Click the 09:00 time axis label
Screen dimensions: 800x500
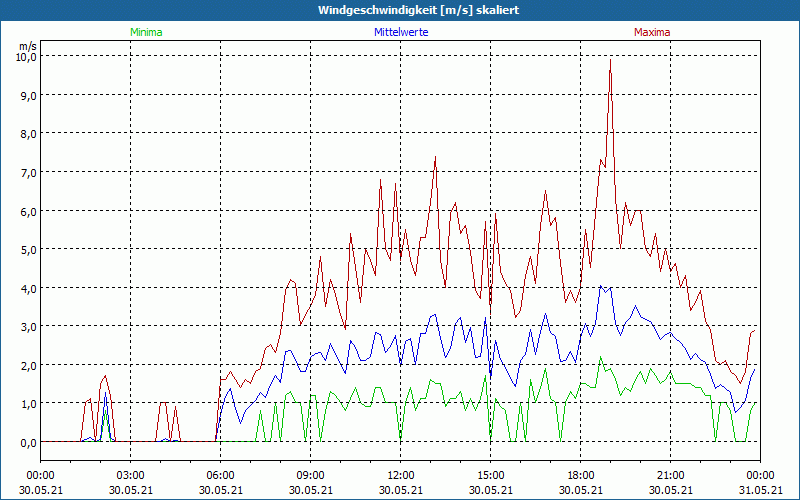point(311,476)
